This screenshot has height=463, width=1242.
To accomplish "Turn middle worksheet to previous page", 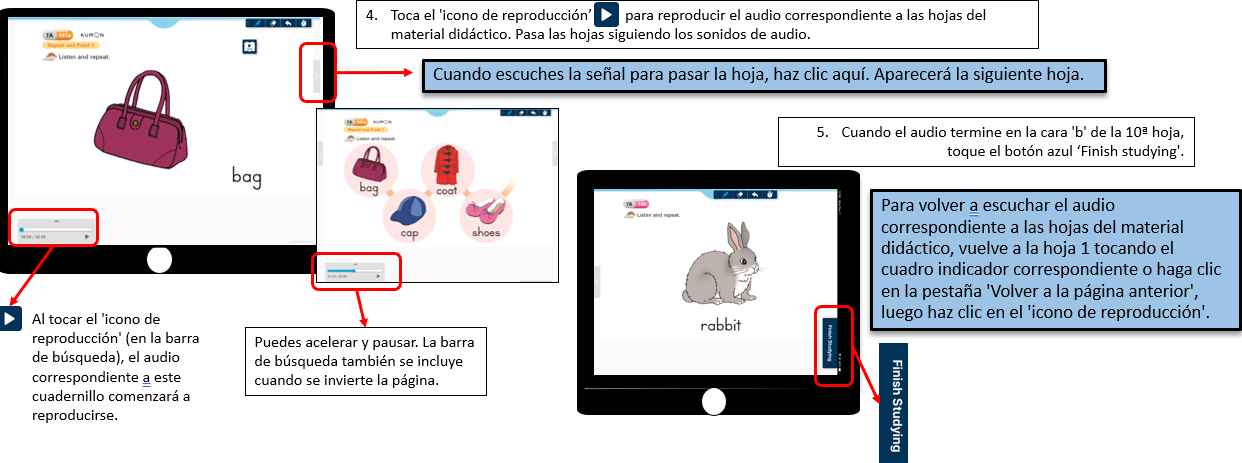I will click(320, 152).
